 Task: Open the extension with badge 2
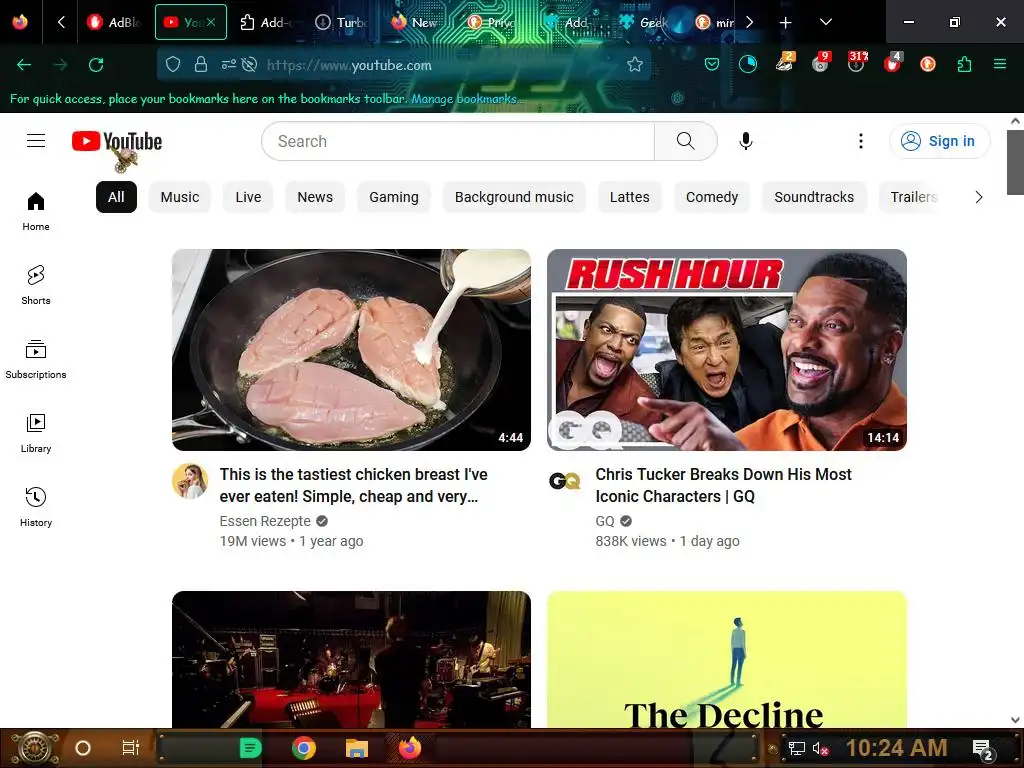tap(784, 63)
